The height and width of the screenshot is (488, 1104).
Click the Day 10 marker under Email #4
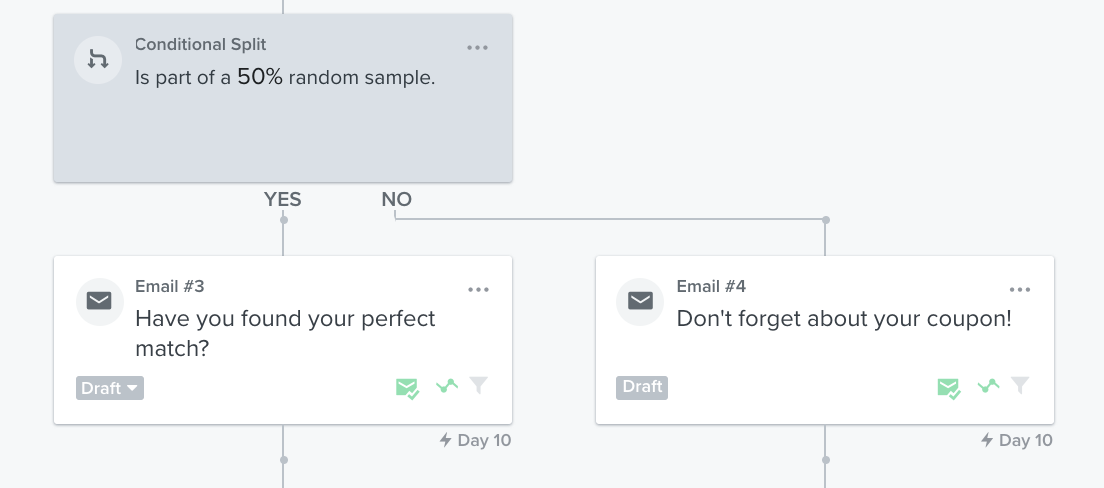tap(1017, 440)
